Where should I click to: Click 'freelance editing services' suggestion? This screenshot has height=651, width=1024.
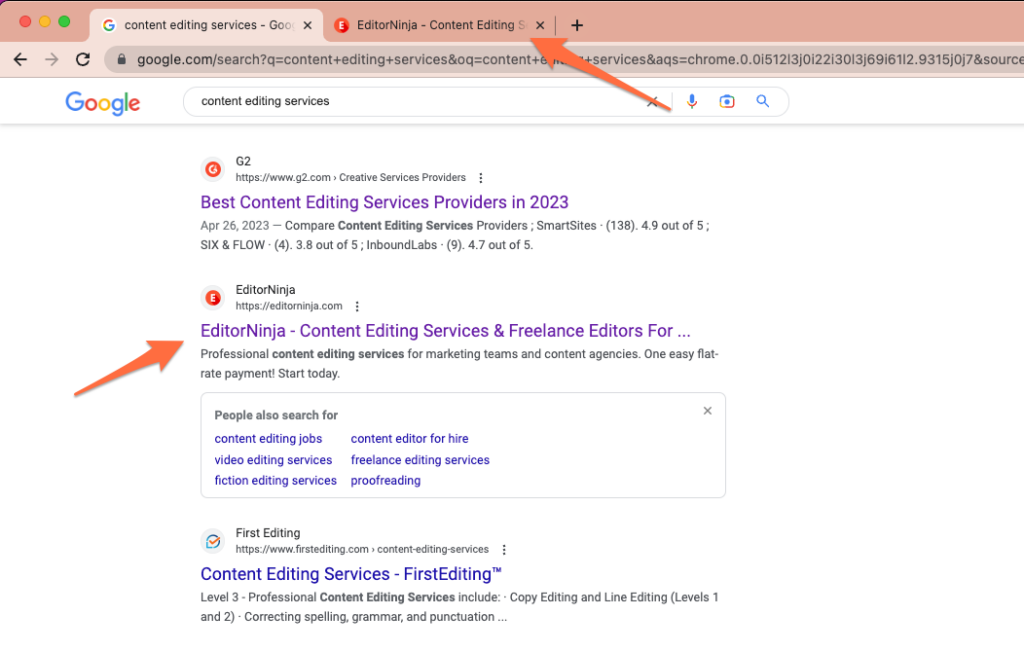pyautogui.click(x=420, y=460)
